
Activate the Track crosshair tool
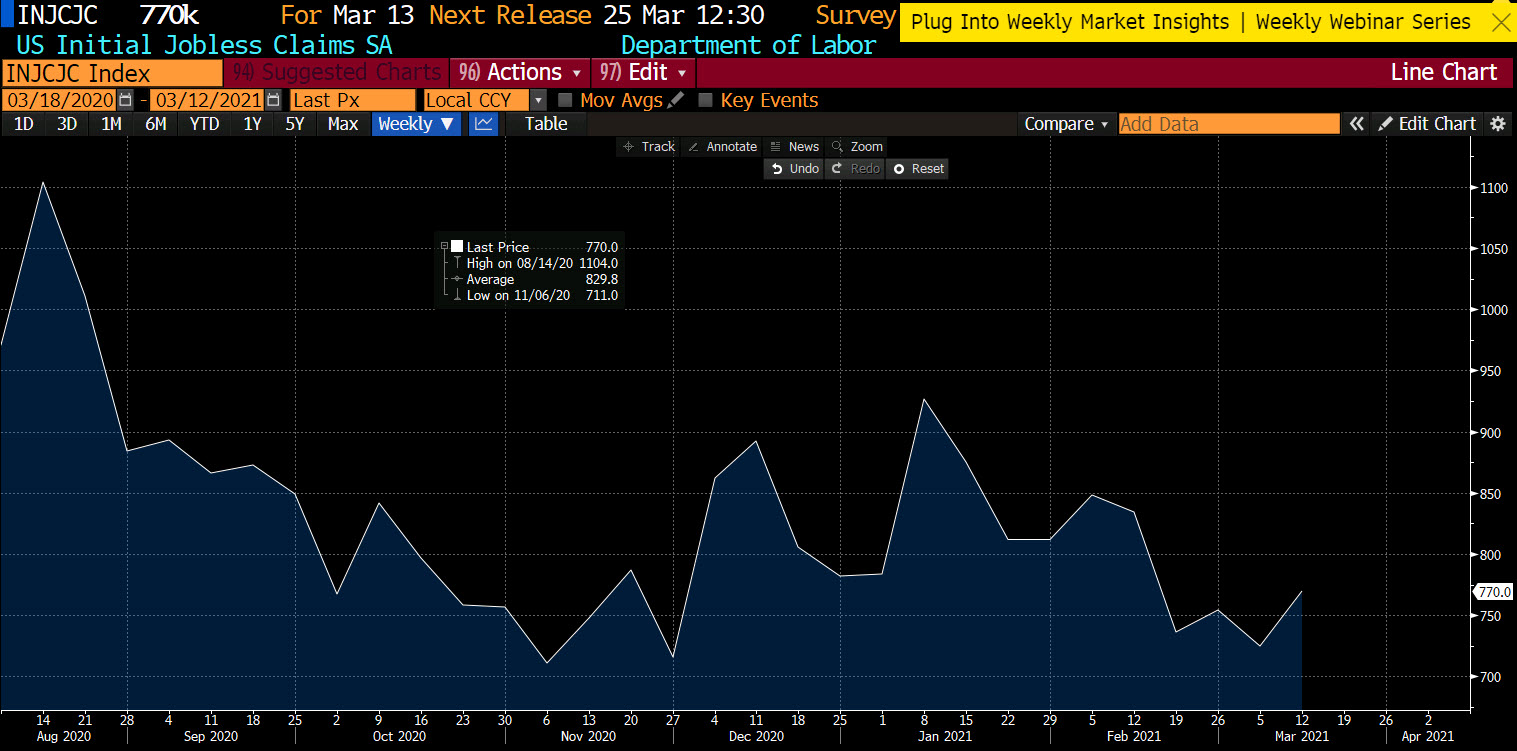click(648, 147)
